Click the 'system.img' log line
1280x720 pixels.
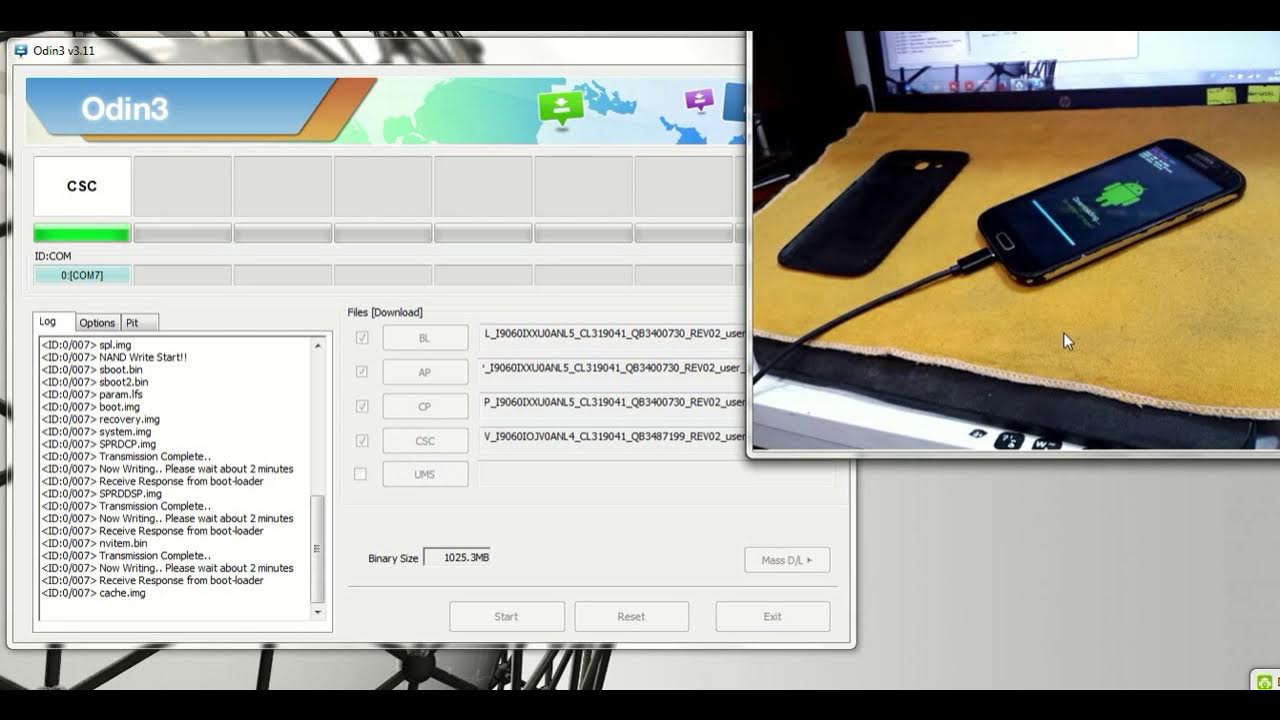point(96,432)
